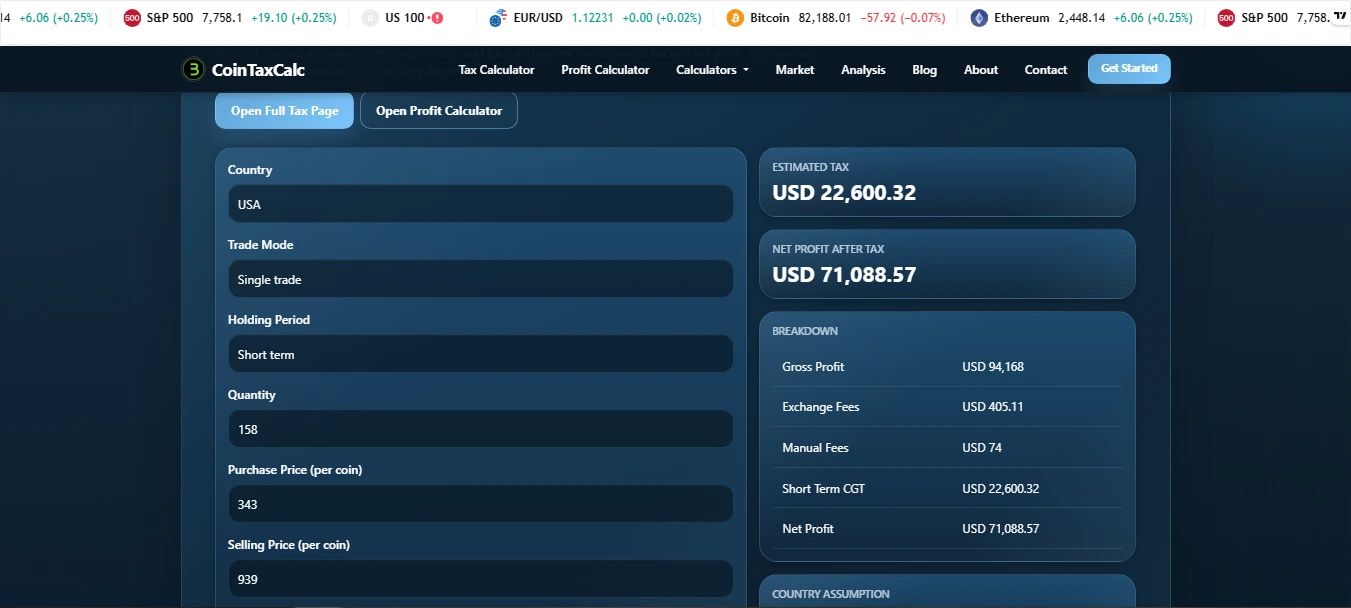
Task: Open the Holding Period dropdown
Action: [x=480, y=354]
